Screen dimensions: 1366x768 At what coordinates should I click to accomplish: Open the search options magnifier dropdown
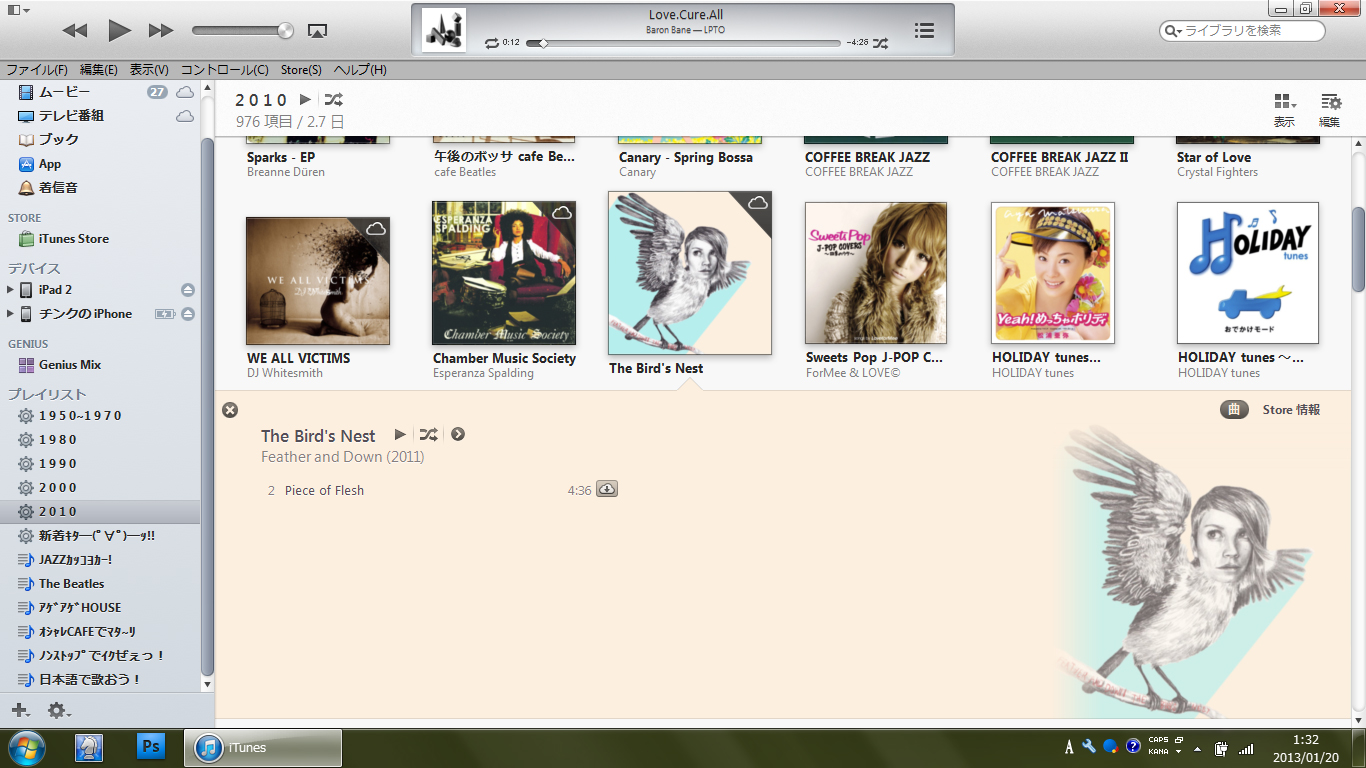click(x=1173, y=31)
